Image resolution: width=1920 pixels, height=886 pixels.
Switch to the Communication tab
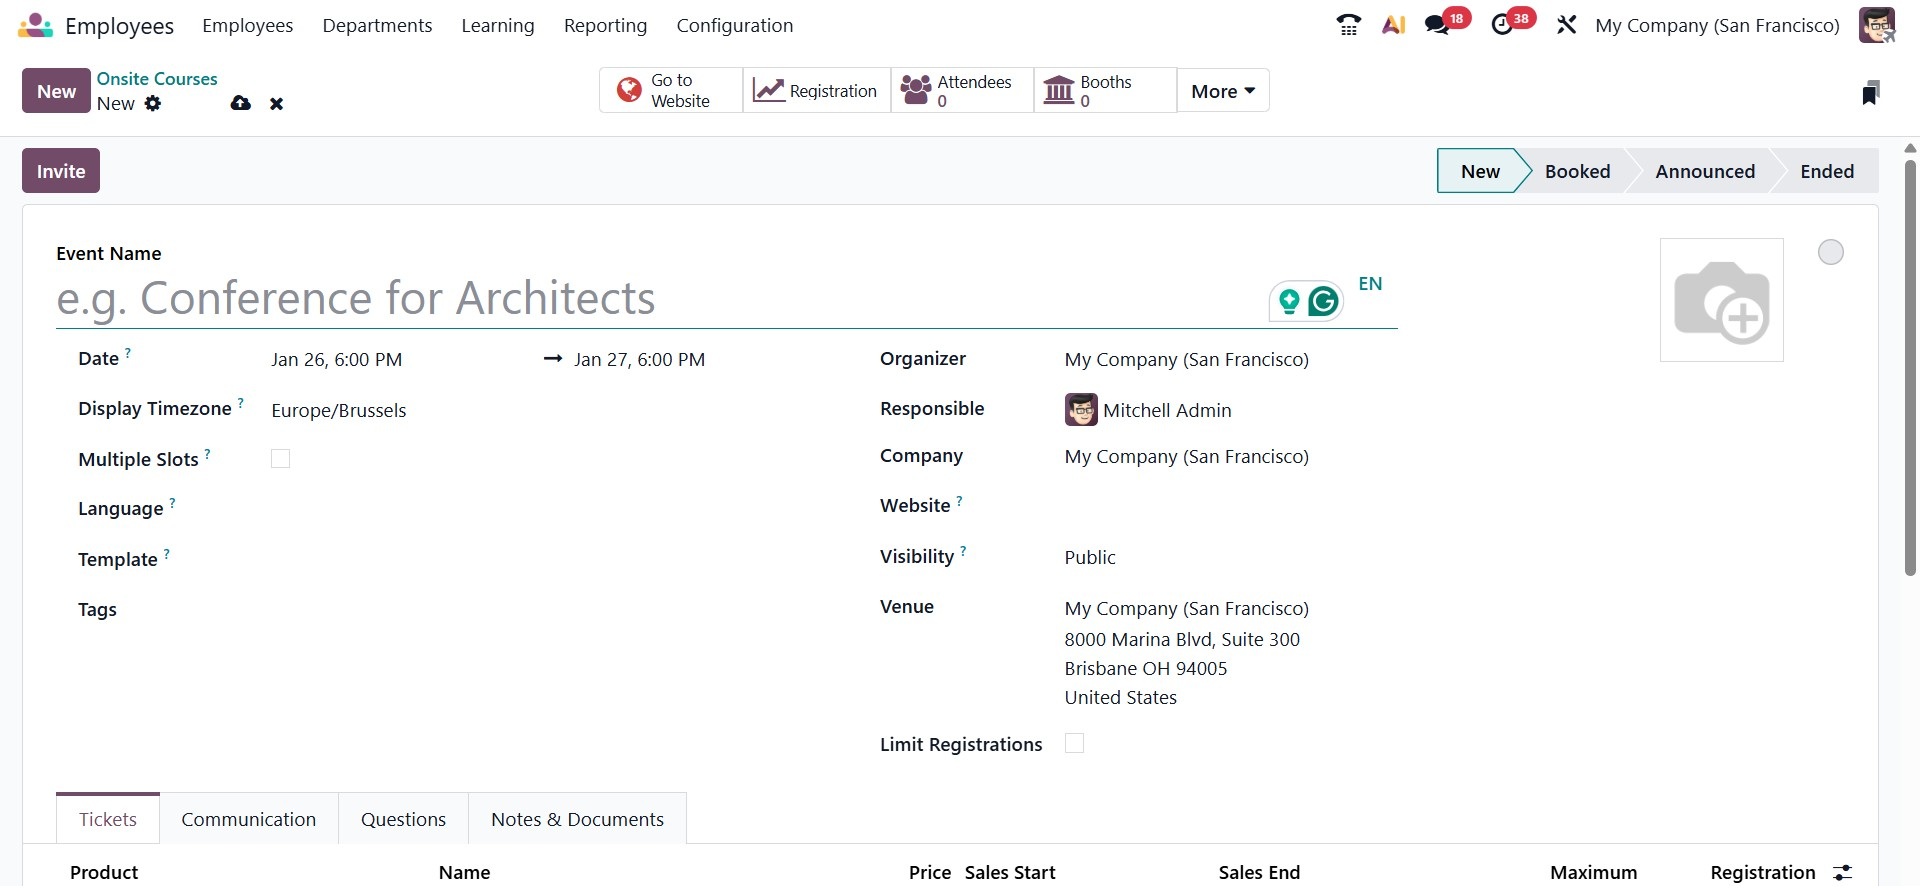tap(248, 819)
